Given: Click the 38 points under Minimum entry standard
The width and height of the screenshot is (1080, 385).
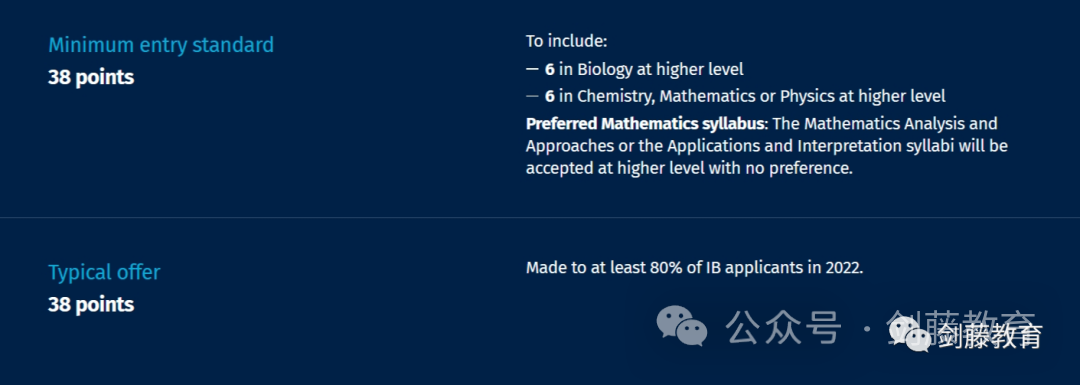Looking at the screenshot, I should (x=91, y=77).
